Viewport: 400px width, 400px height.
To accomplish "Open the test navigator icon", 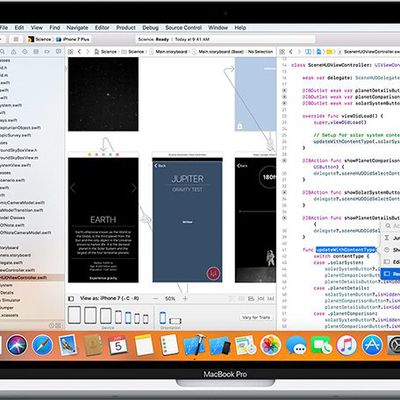I will [x=25, y=52].
